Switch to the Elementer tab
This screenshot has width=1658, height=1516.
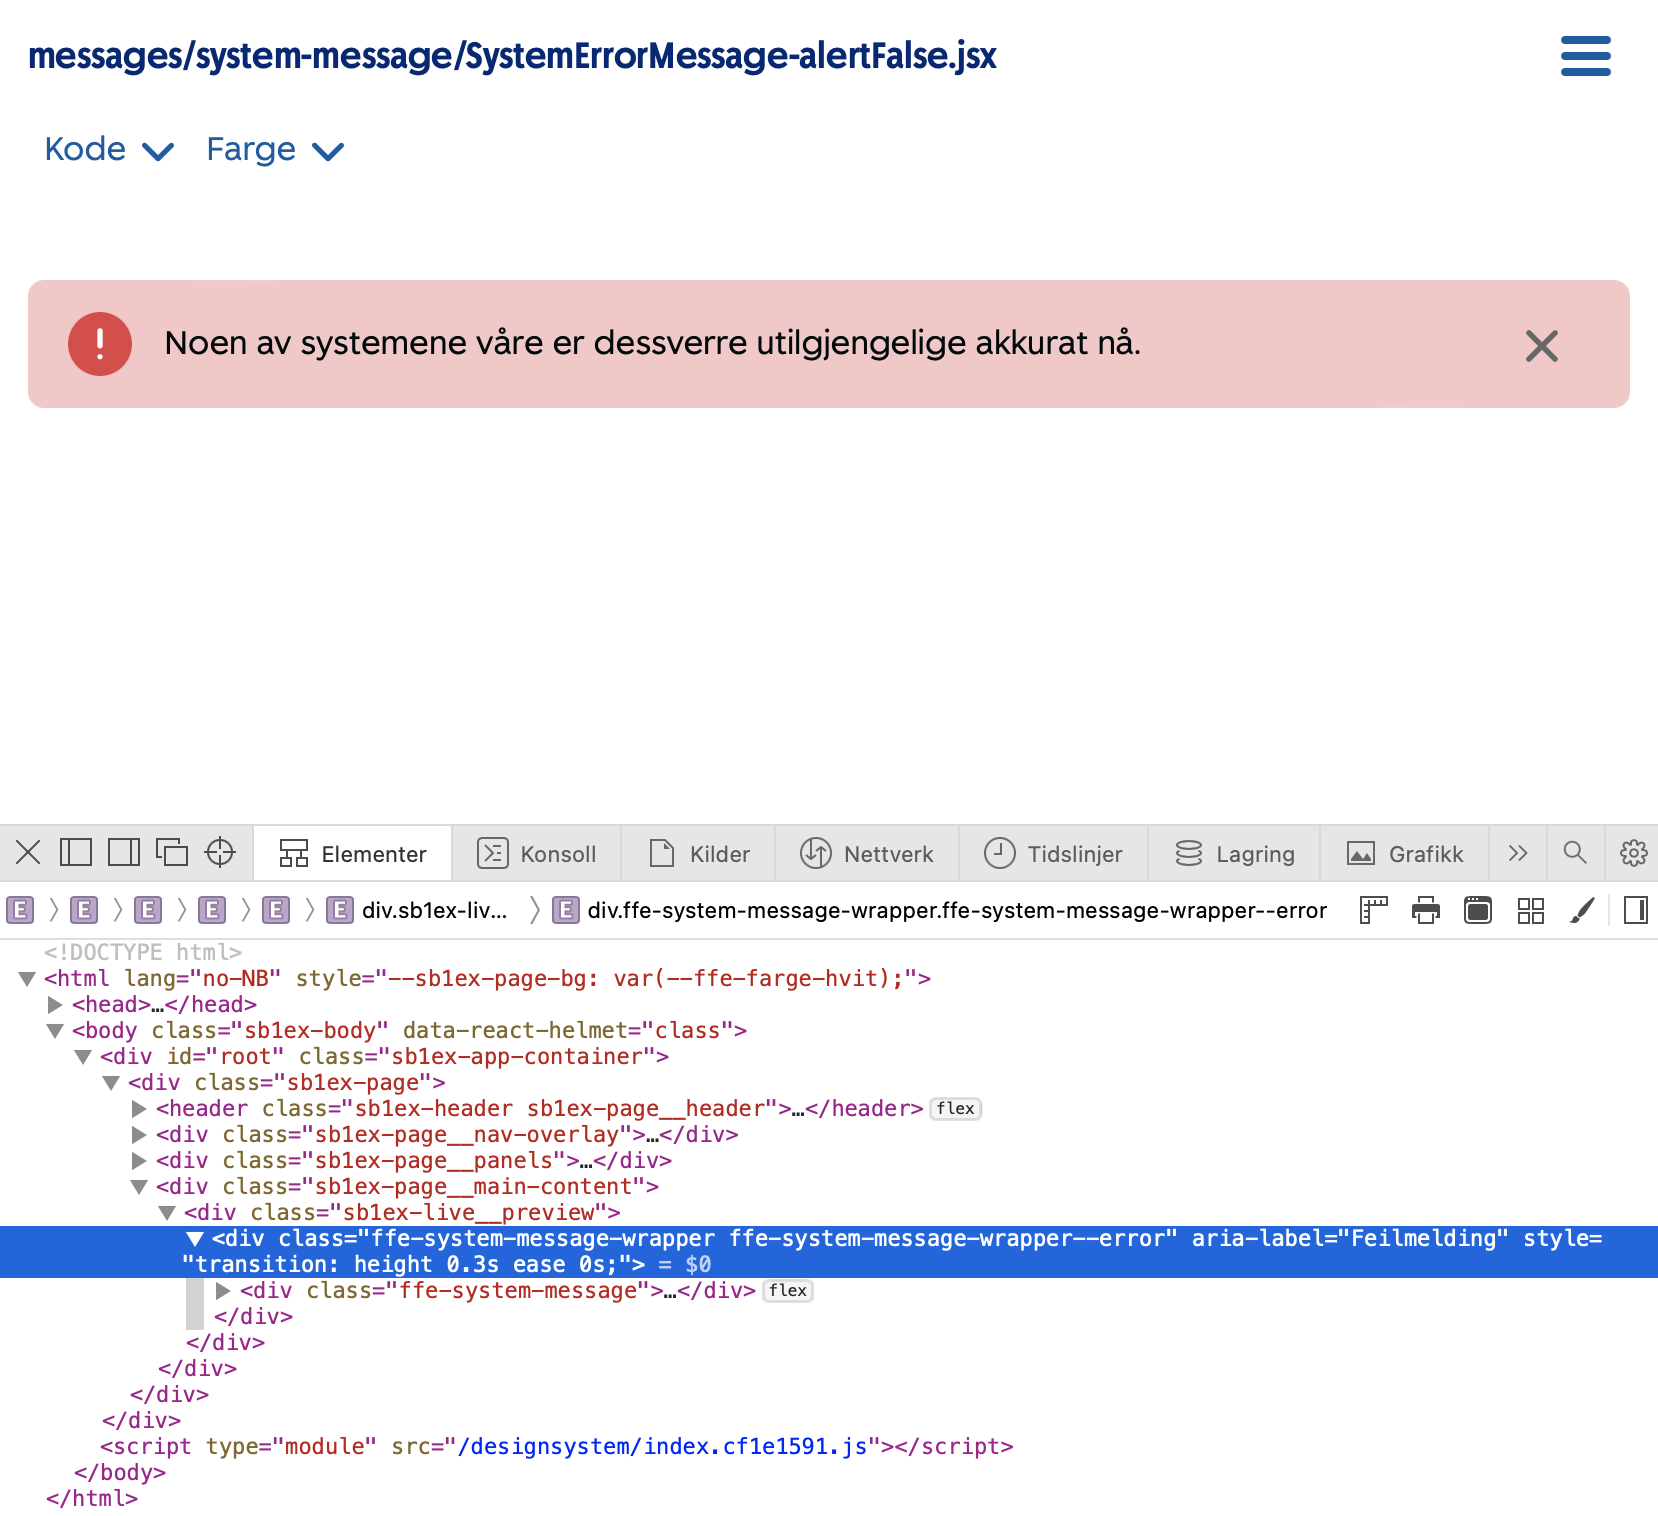pyautogui.click(x=353, y=854)
